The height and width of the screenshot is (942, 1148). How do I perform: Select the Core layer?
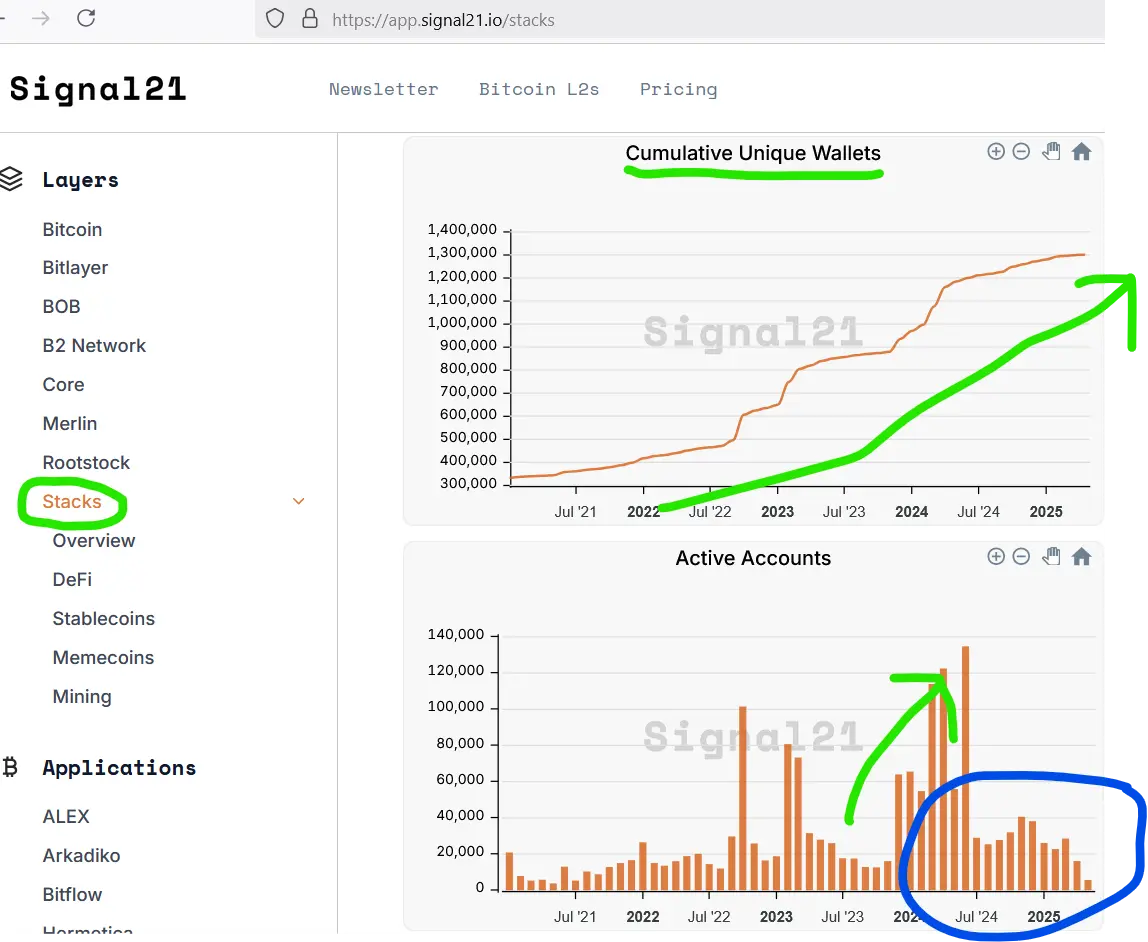64,384
